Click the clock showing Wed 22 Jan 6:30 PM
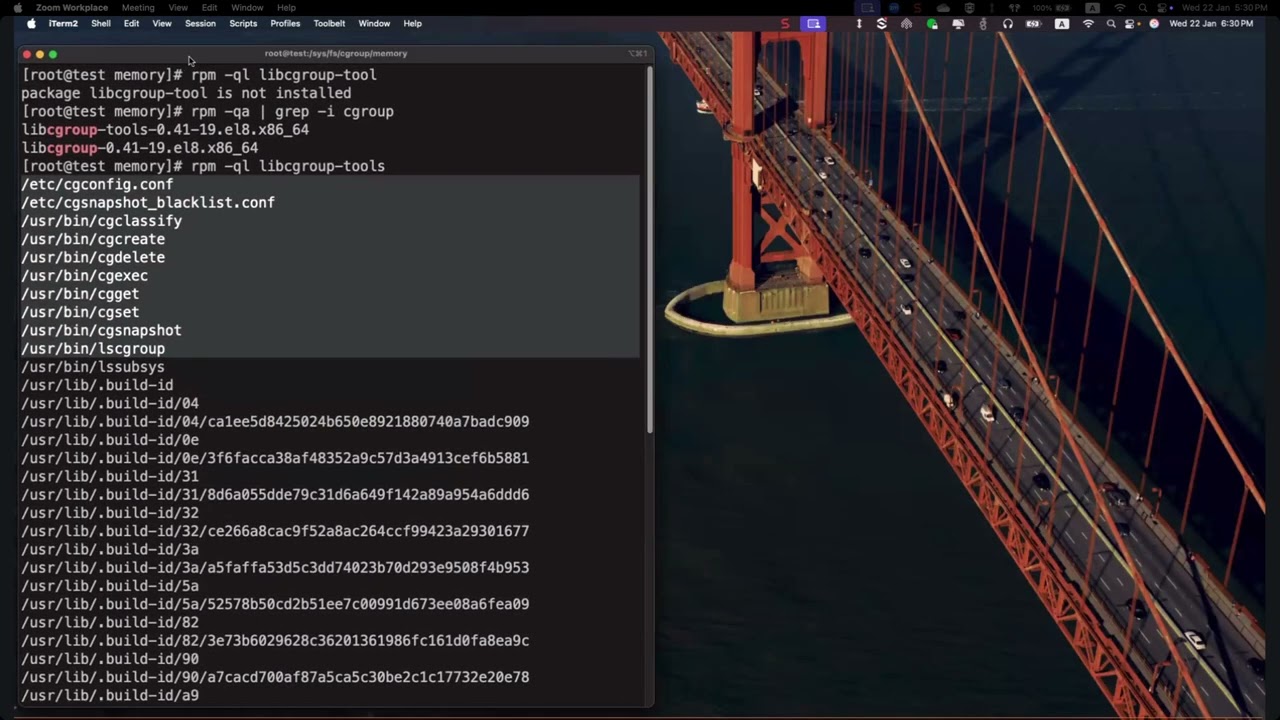The width and height of the screenshot is (1280, 720). (x=1210, y=23)
